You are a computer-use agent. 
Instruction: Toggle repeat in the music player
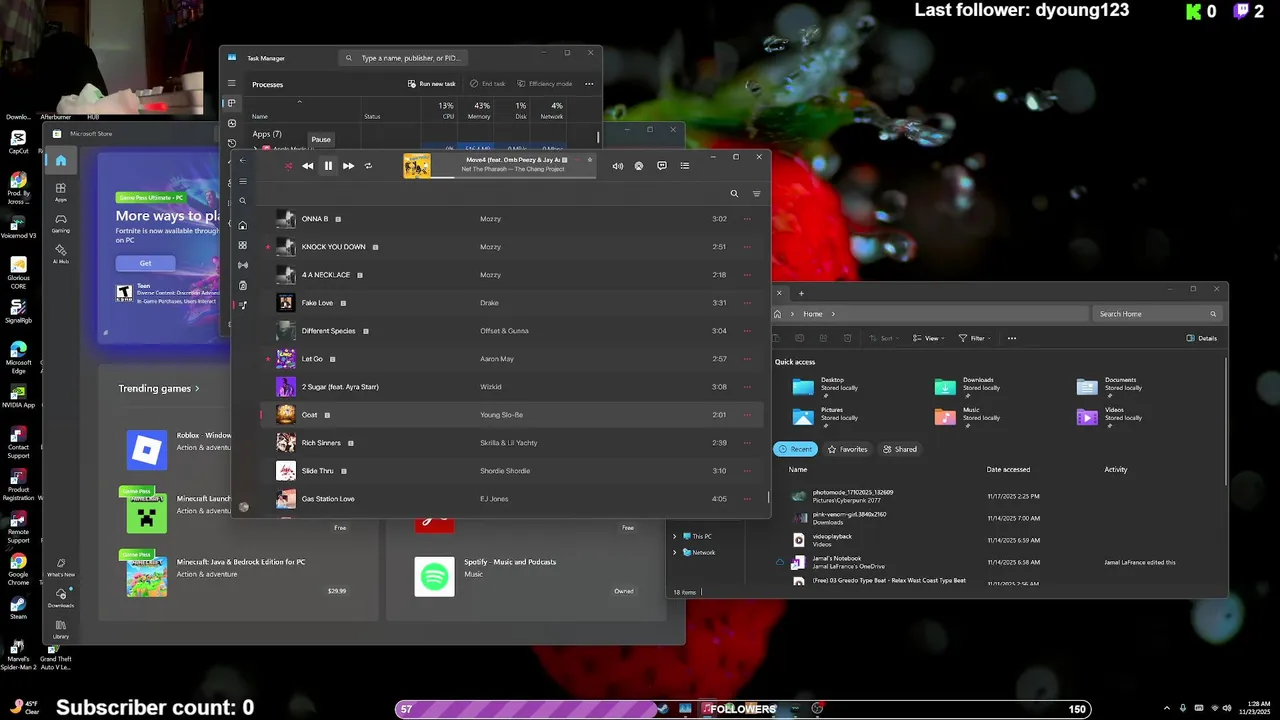(368, 166)
